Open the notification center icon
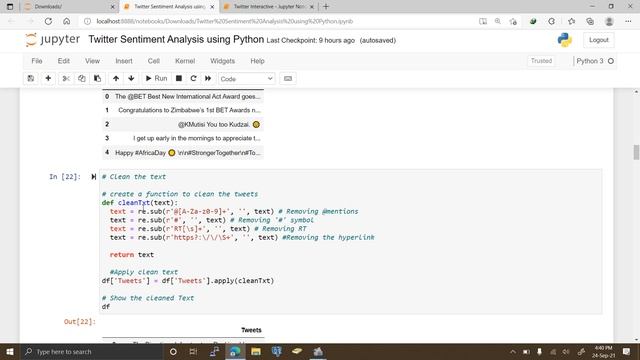Image resolution: width=640 pixels, height=360 pixels. pos(626,351)
